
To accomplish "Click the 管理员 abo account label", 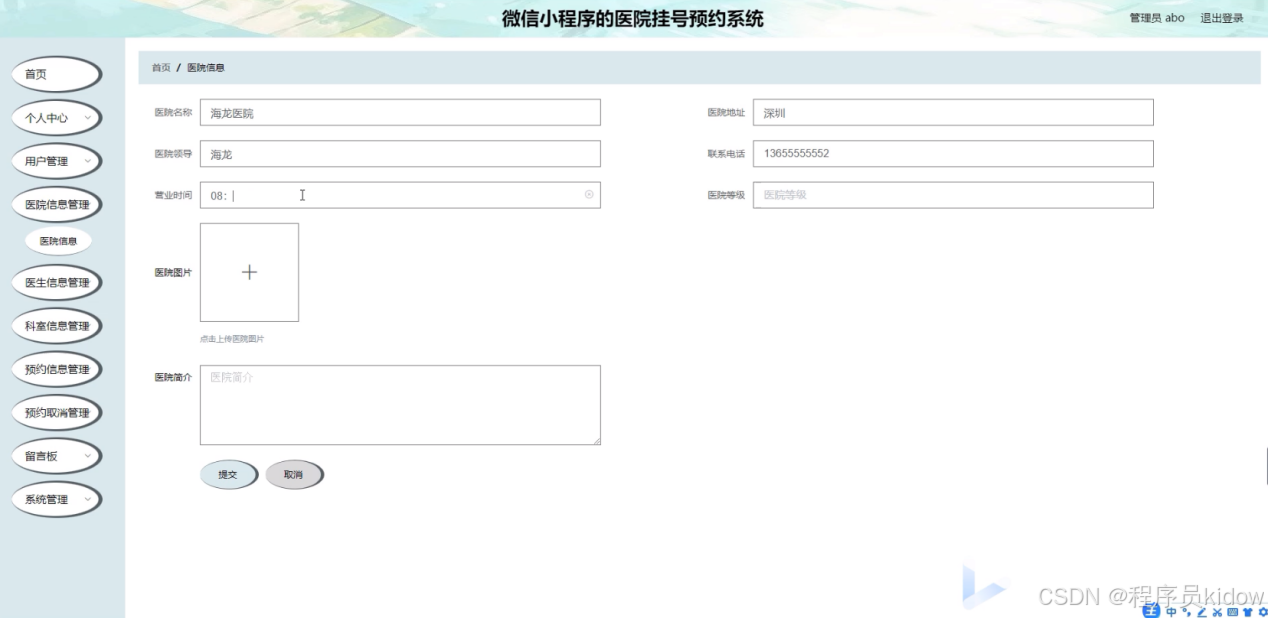I will (x=1157, y=18).
